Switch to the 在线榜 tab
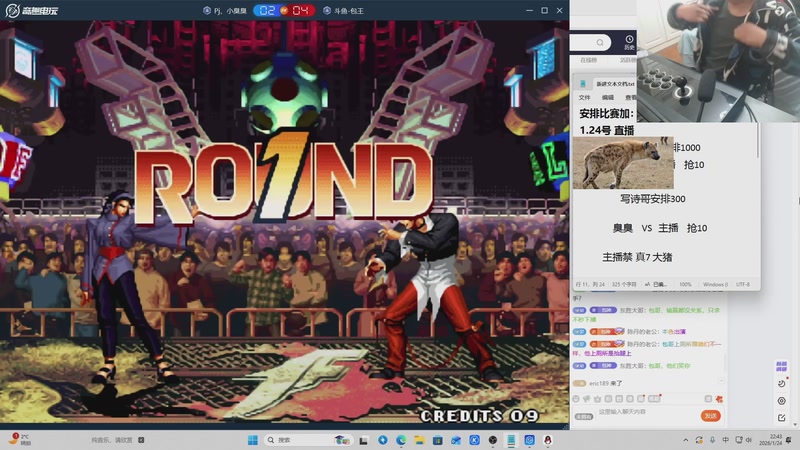This screenshot has height=450, width=800. [588, 60]
